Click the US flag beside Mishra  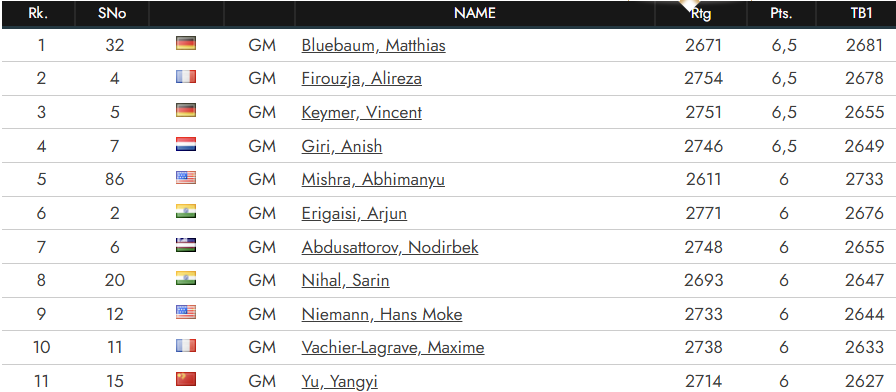tap(186, 178)
